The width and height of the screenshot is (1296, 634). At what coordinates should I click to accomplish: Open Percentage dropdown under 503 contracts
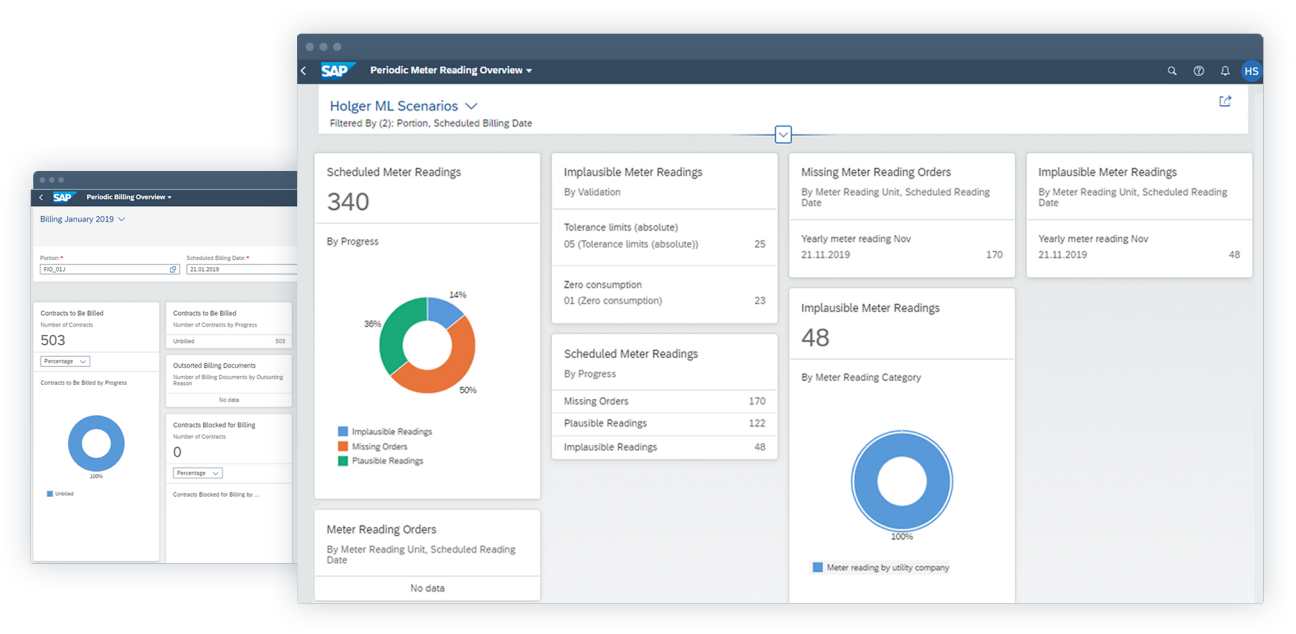(65, 361)
